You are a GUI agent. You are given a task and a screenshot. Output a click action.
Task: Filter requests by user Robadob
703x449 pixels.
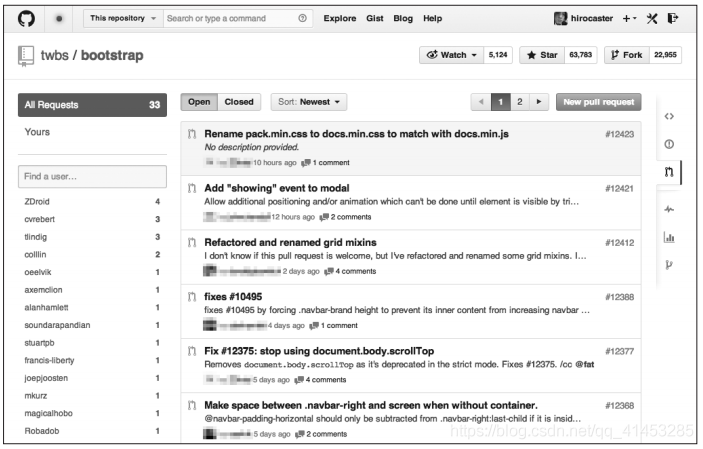tap(42, 431)
